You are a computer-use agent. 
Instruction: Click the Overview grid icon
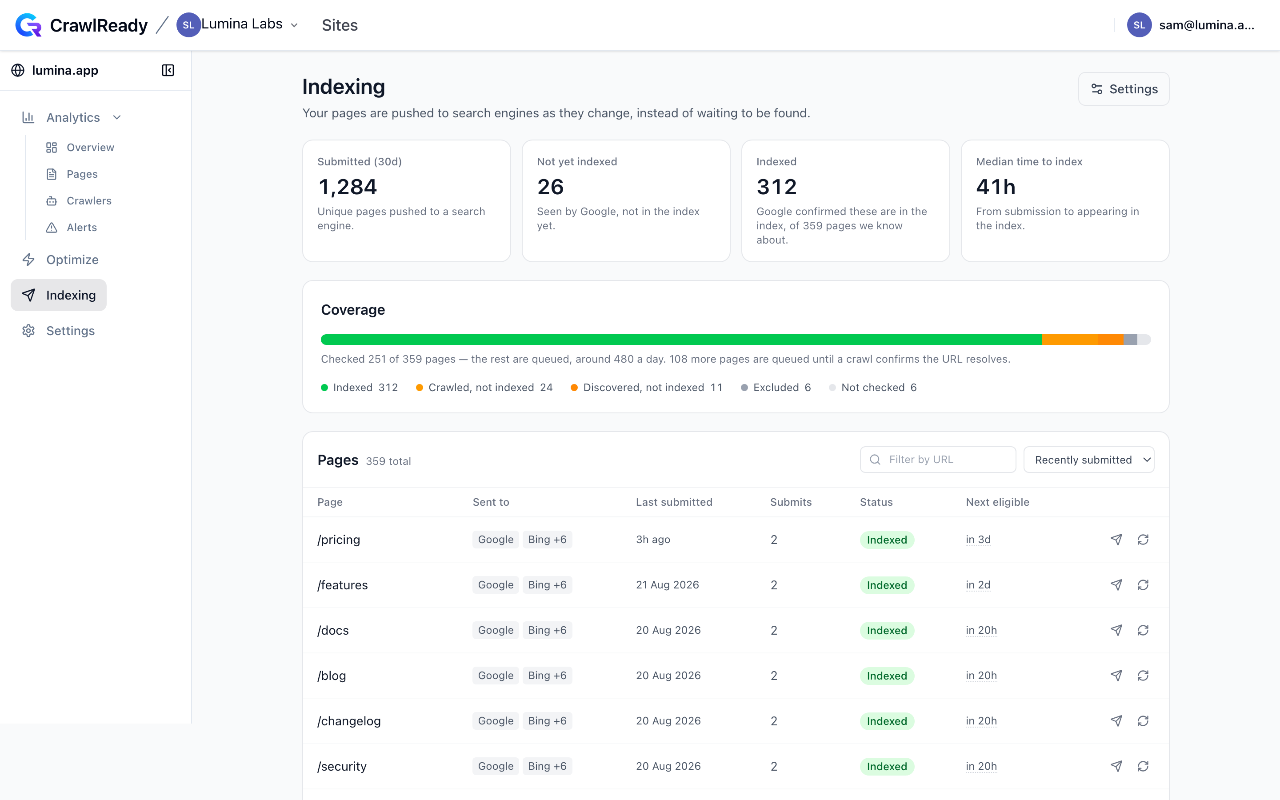click(52, 147)
